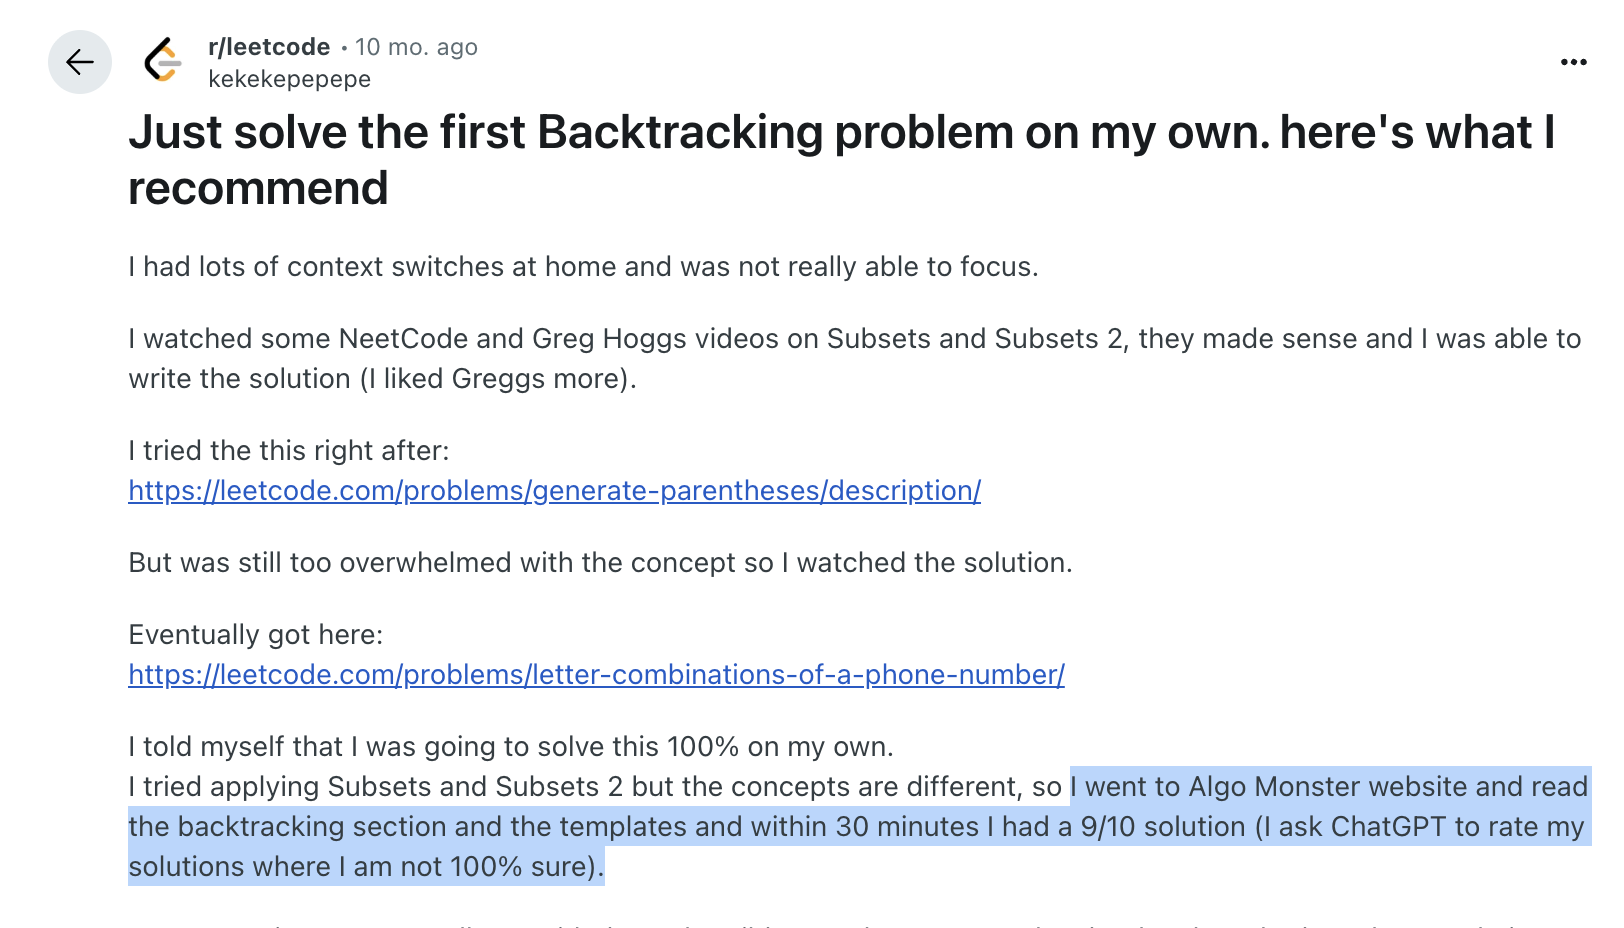
Task: Open the three-dot post options menu
Action: [x=1573, y=62]
